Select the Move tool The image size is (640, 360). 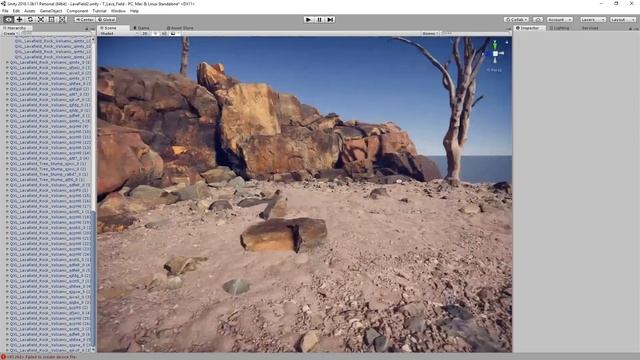click(19, 20)
